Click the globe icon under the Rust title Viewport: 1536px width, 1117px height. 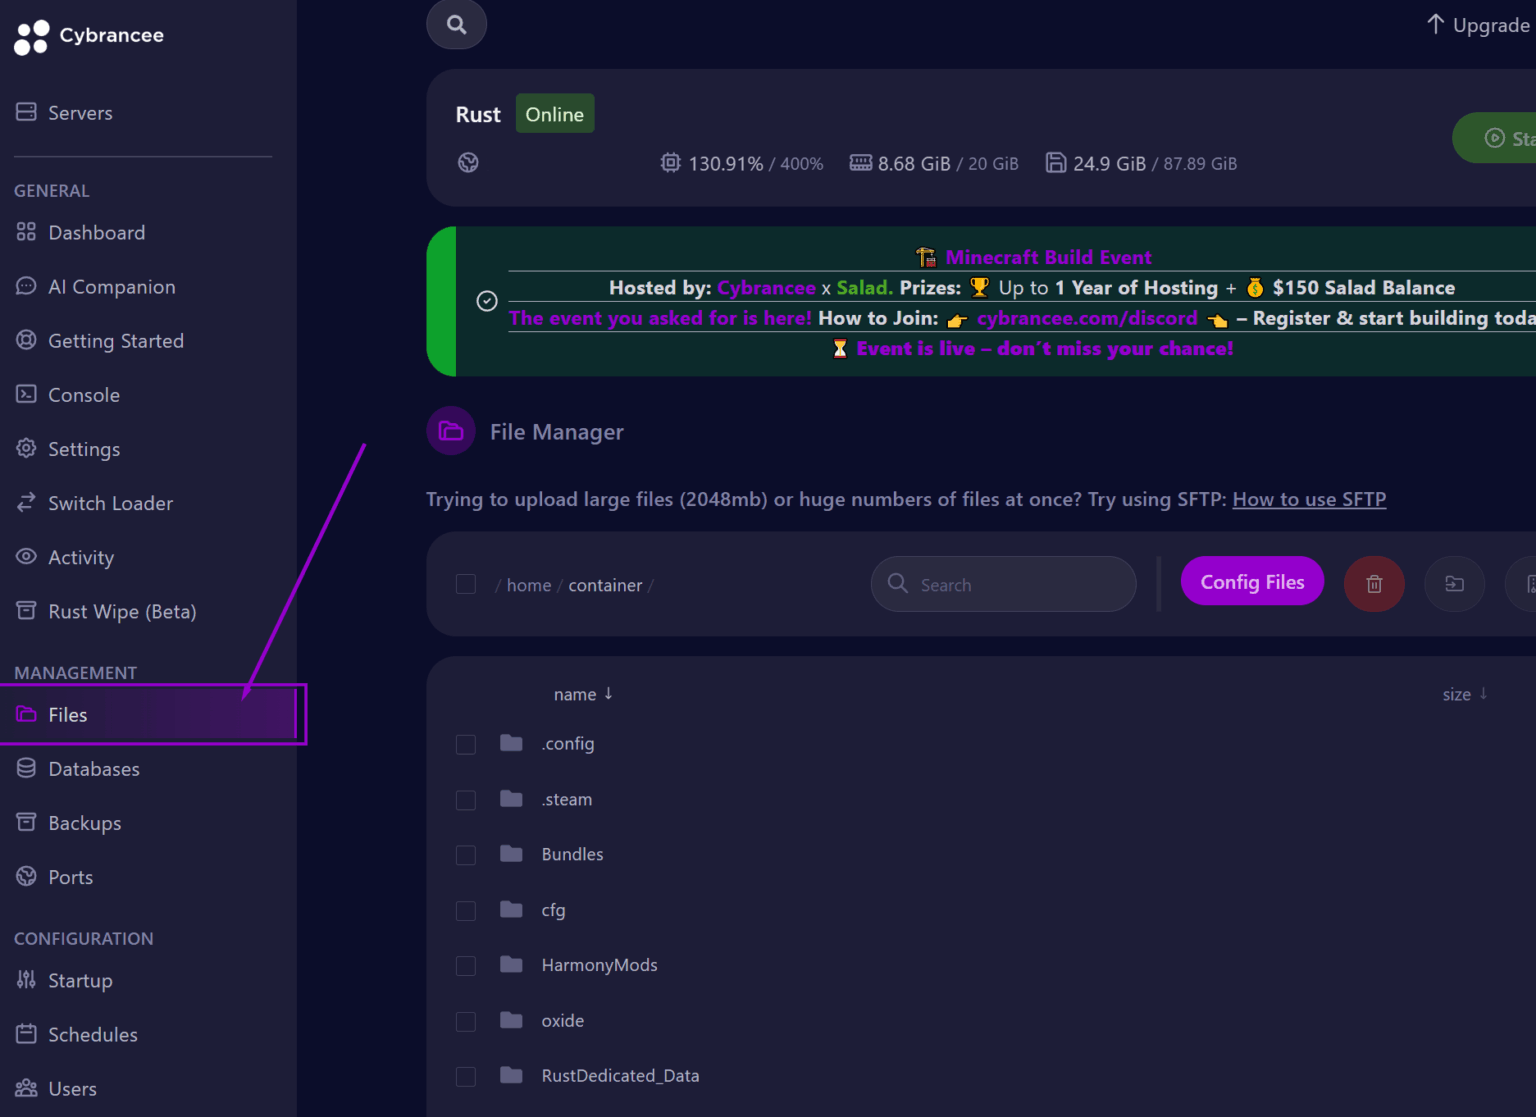(468, 163)
